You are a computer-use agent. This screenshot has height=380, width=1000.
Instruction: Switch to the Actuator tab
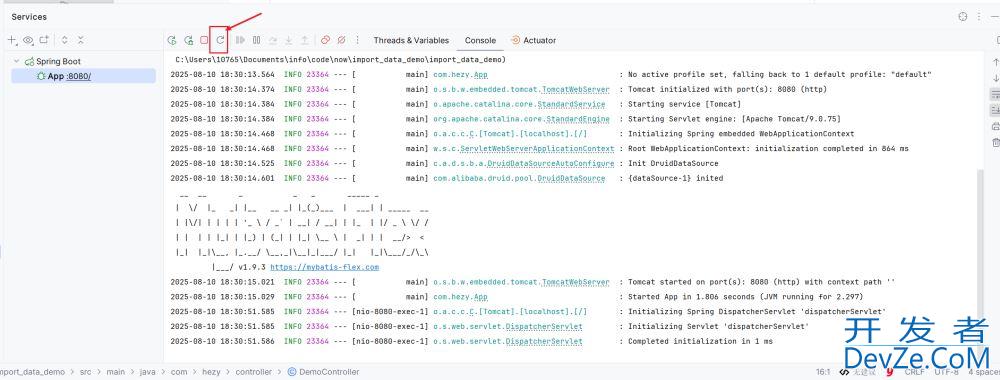pos(533,40)
